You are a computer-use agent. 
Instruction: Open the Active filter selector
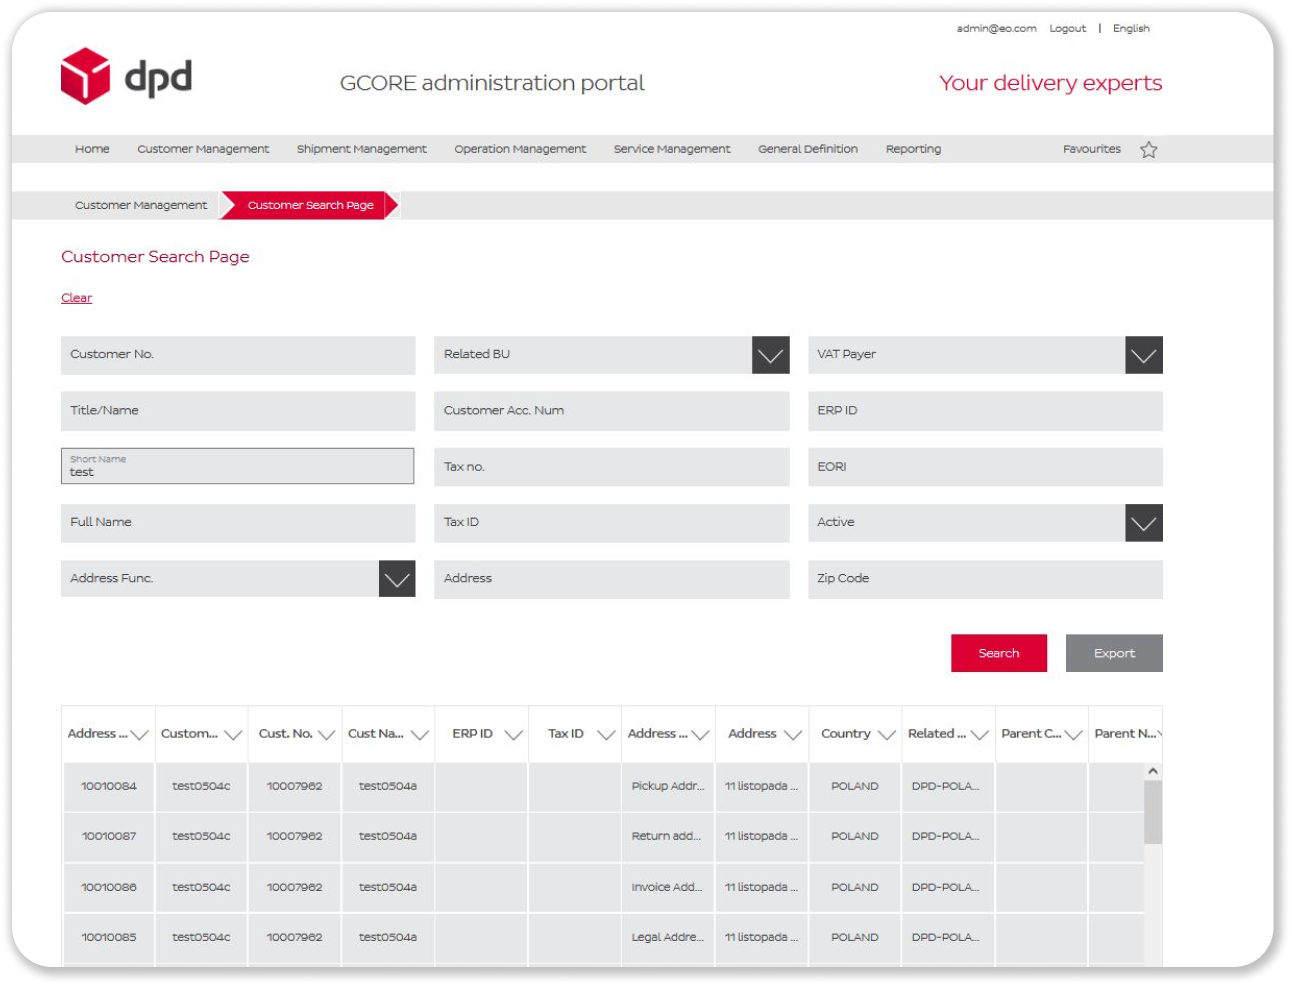click(1143, 521)
